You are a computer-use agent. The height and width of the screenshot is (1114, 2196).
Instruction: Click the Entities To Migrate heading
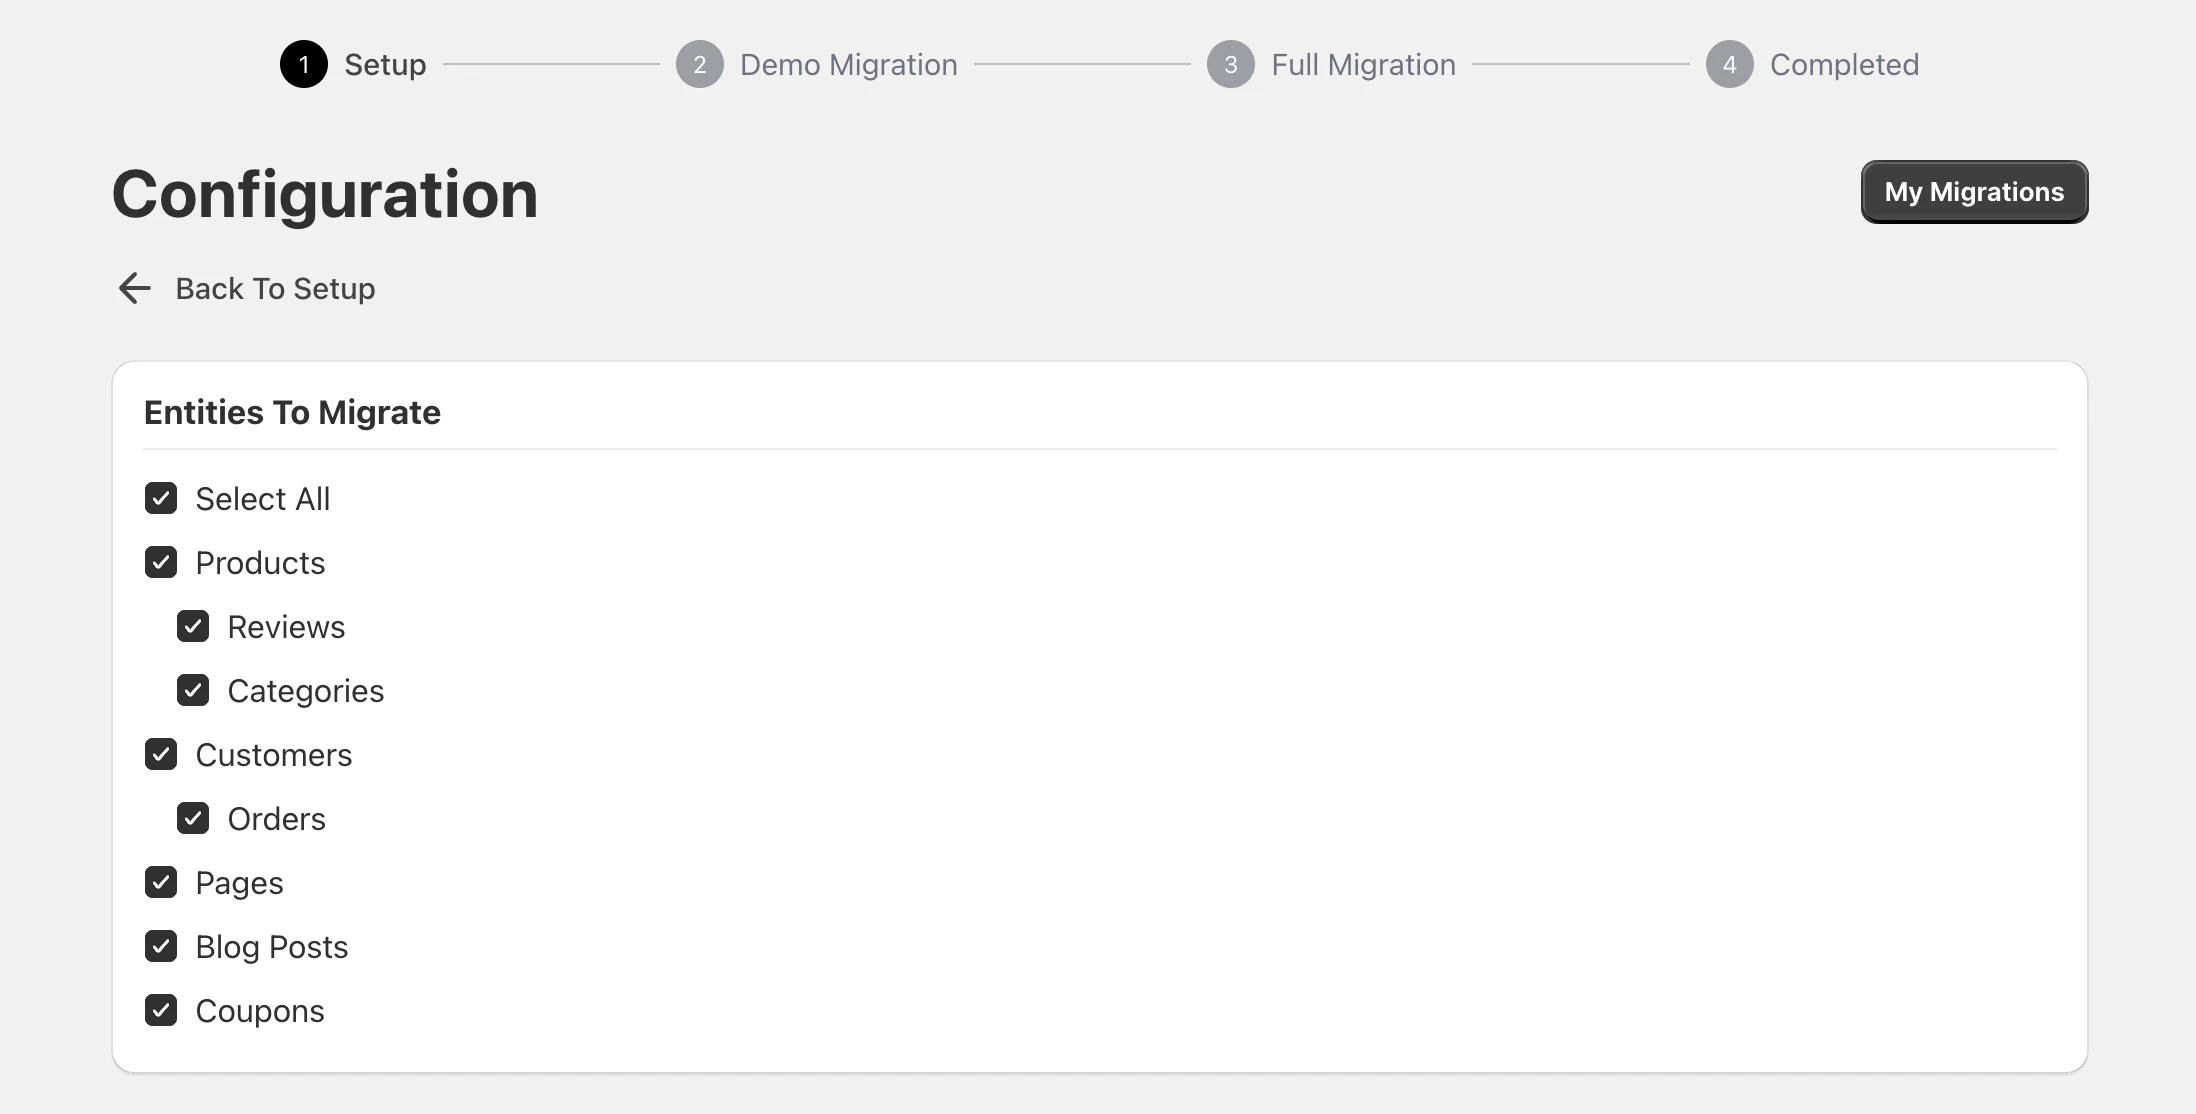pos(292,412)
